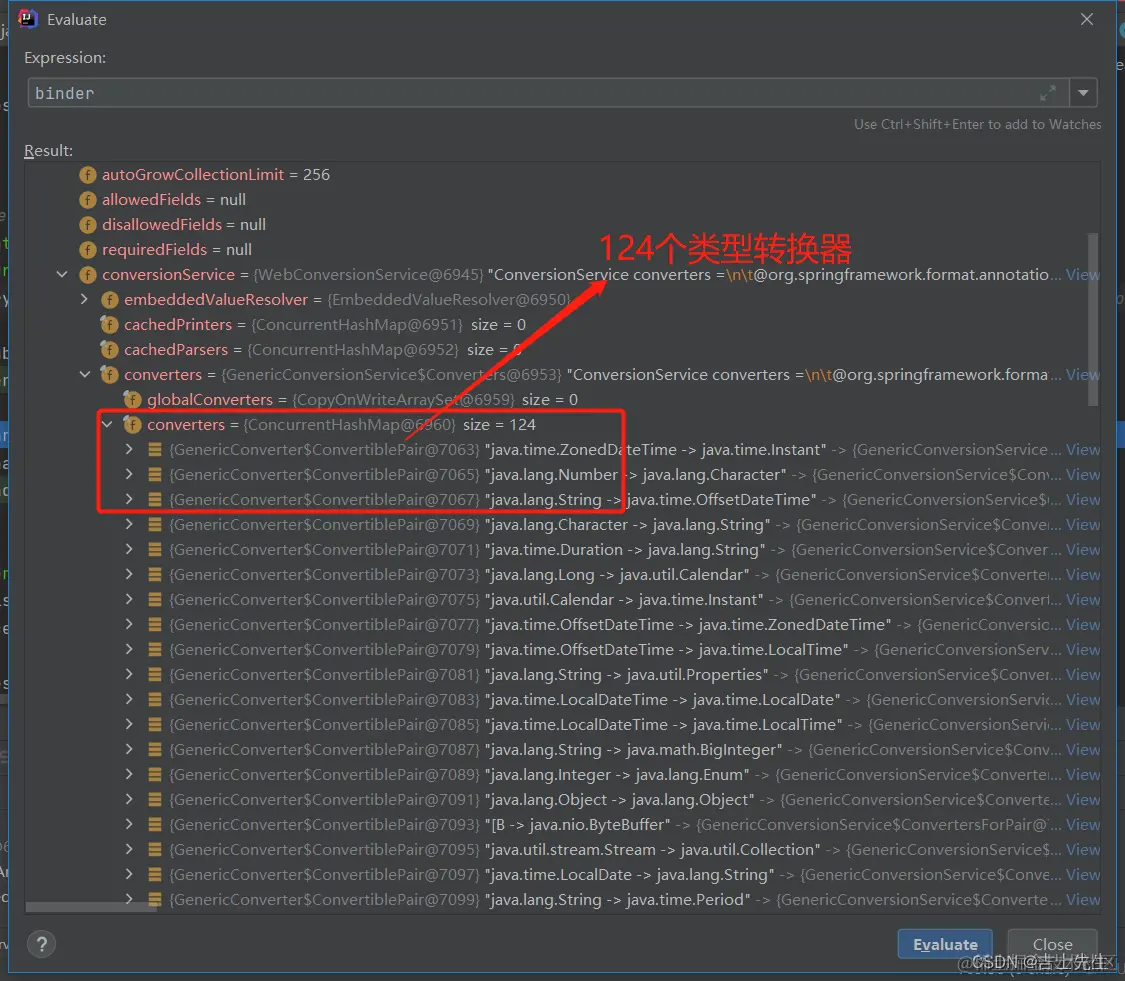Click field icon of autoGrowCollectionLimit
The width and height of the screenshot is (1125, 981).
click(88, 174)
